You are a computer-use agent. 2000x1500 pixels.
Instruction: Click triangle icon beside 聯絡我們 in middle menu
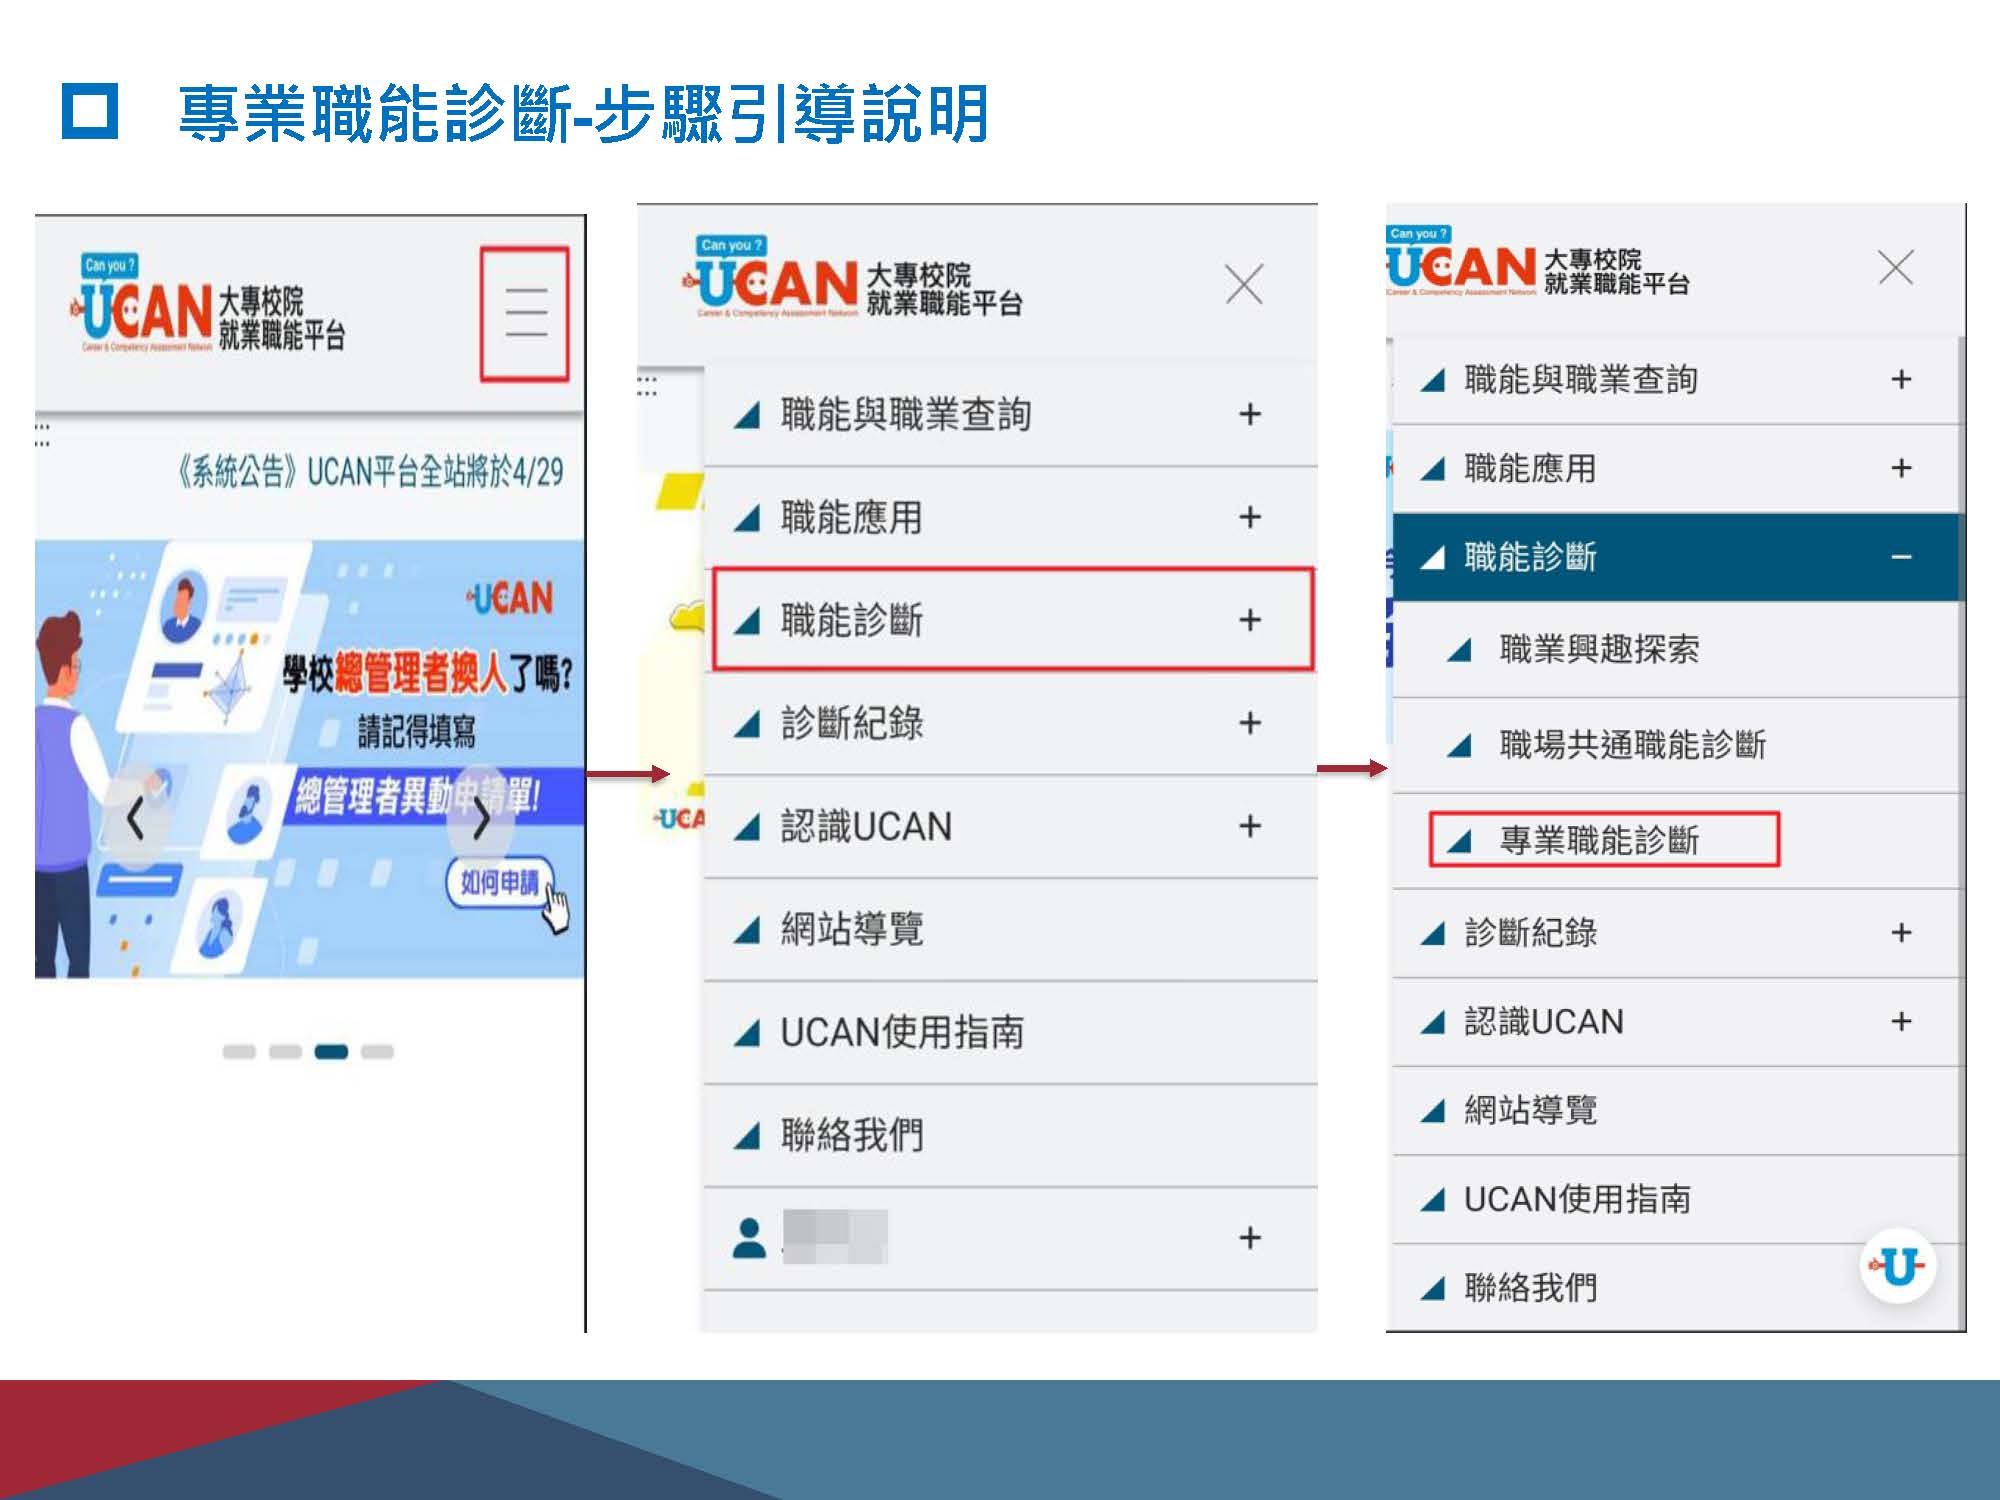click(x=748, y=1135)
